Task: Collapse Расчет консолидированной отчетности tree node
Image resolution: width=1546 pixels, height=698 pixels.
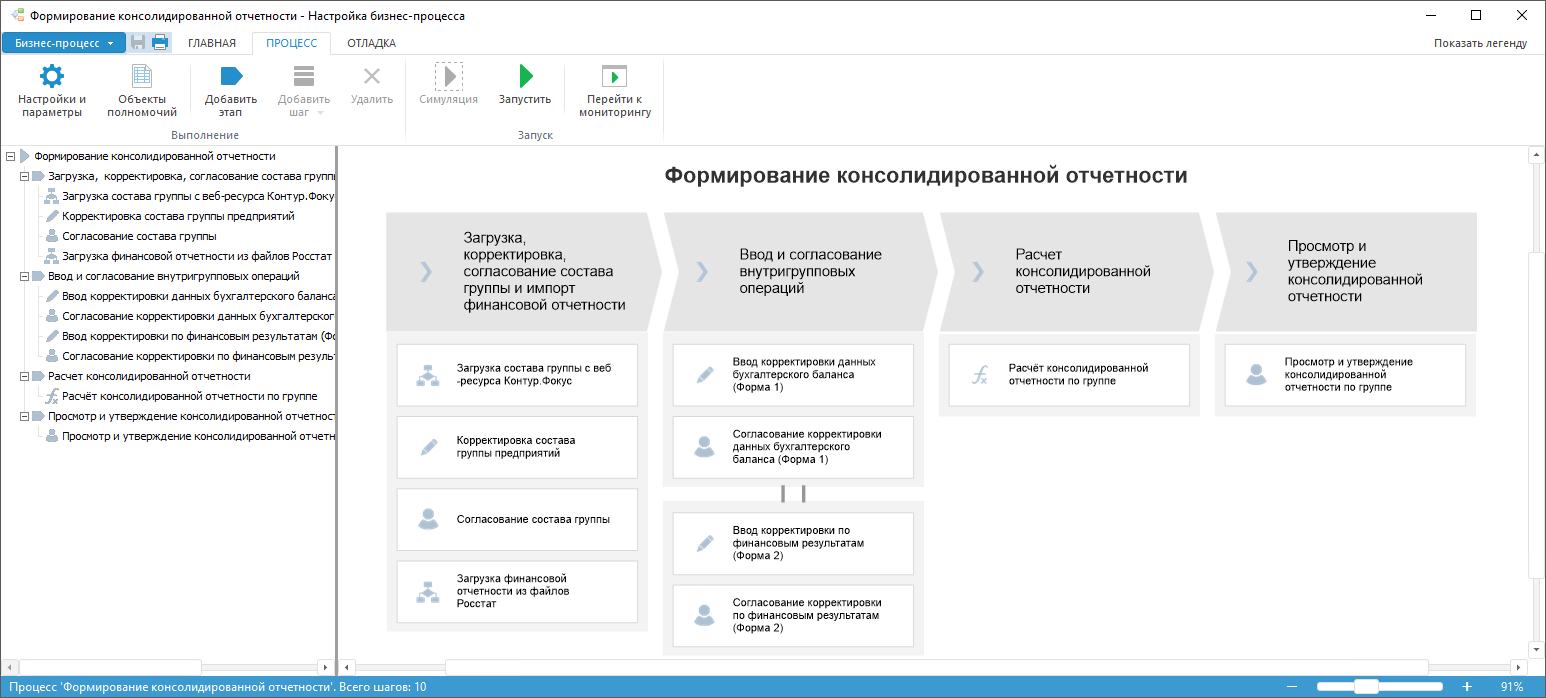Action: click(24, 376)
